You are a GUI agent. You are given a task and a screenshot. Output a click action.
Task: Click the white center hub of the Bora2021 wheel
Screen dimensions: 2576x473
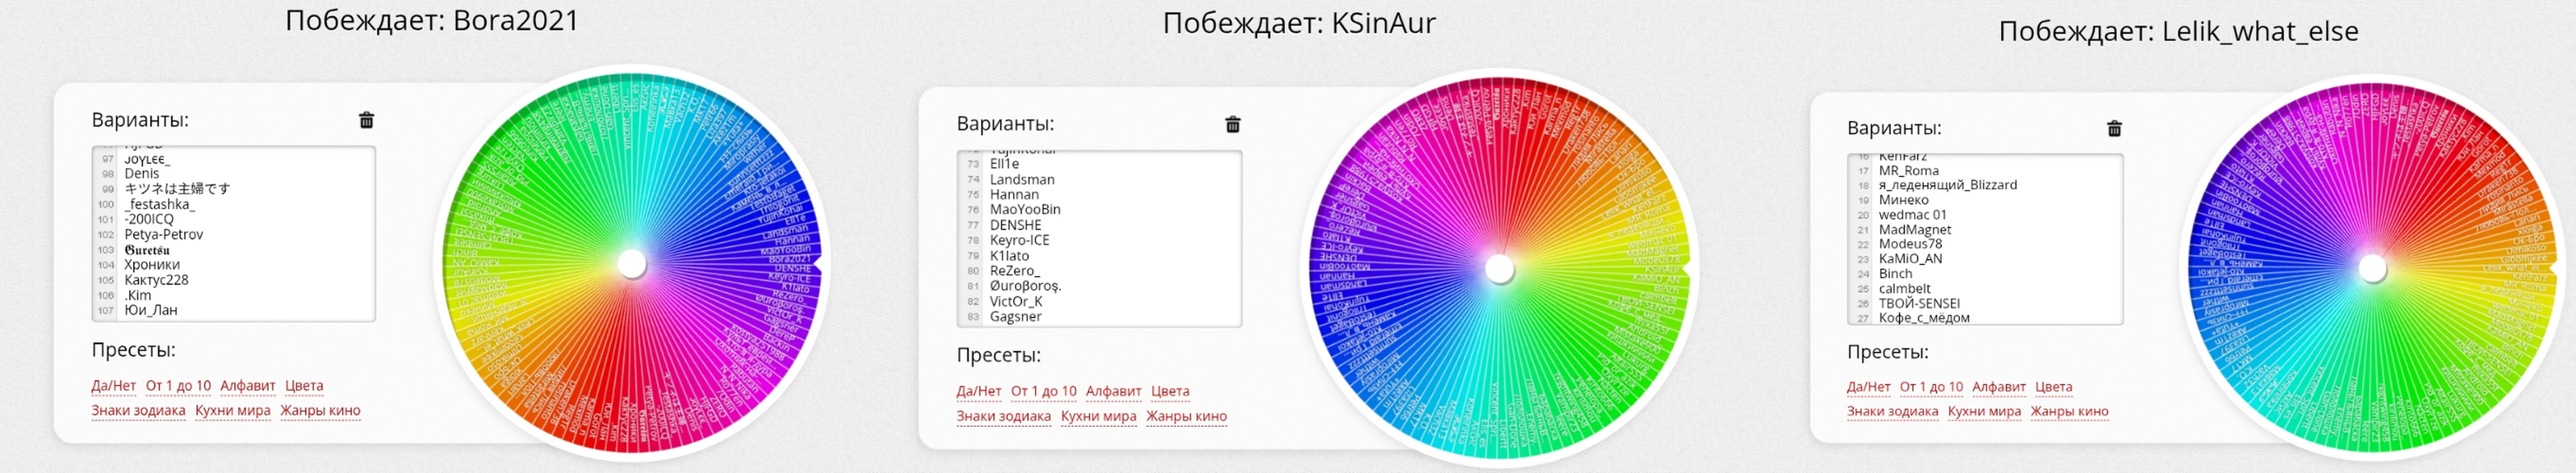[632, 264]
